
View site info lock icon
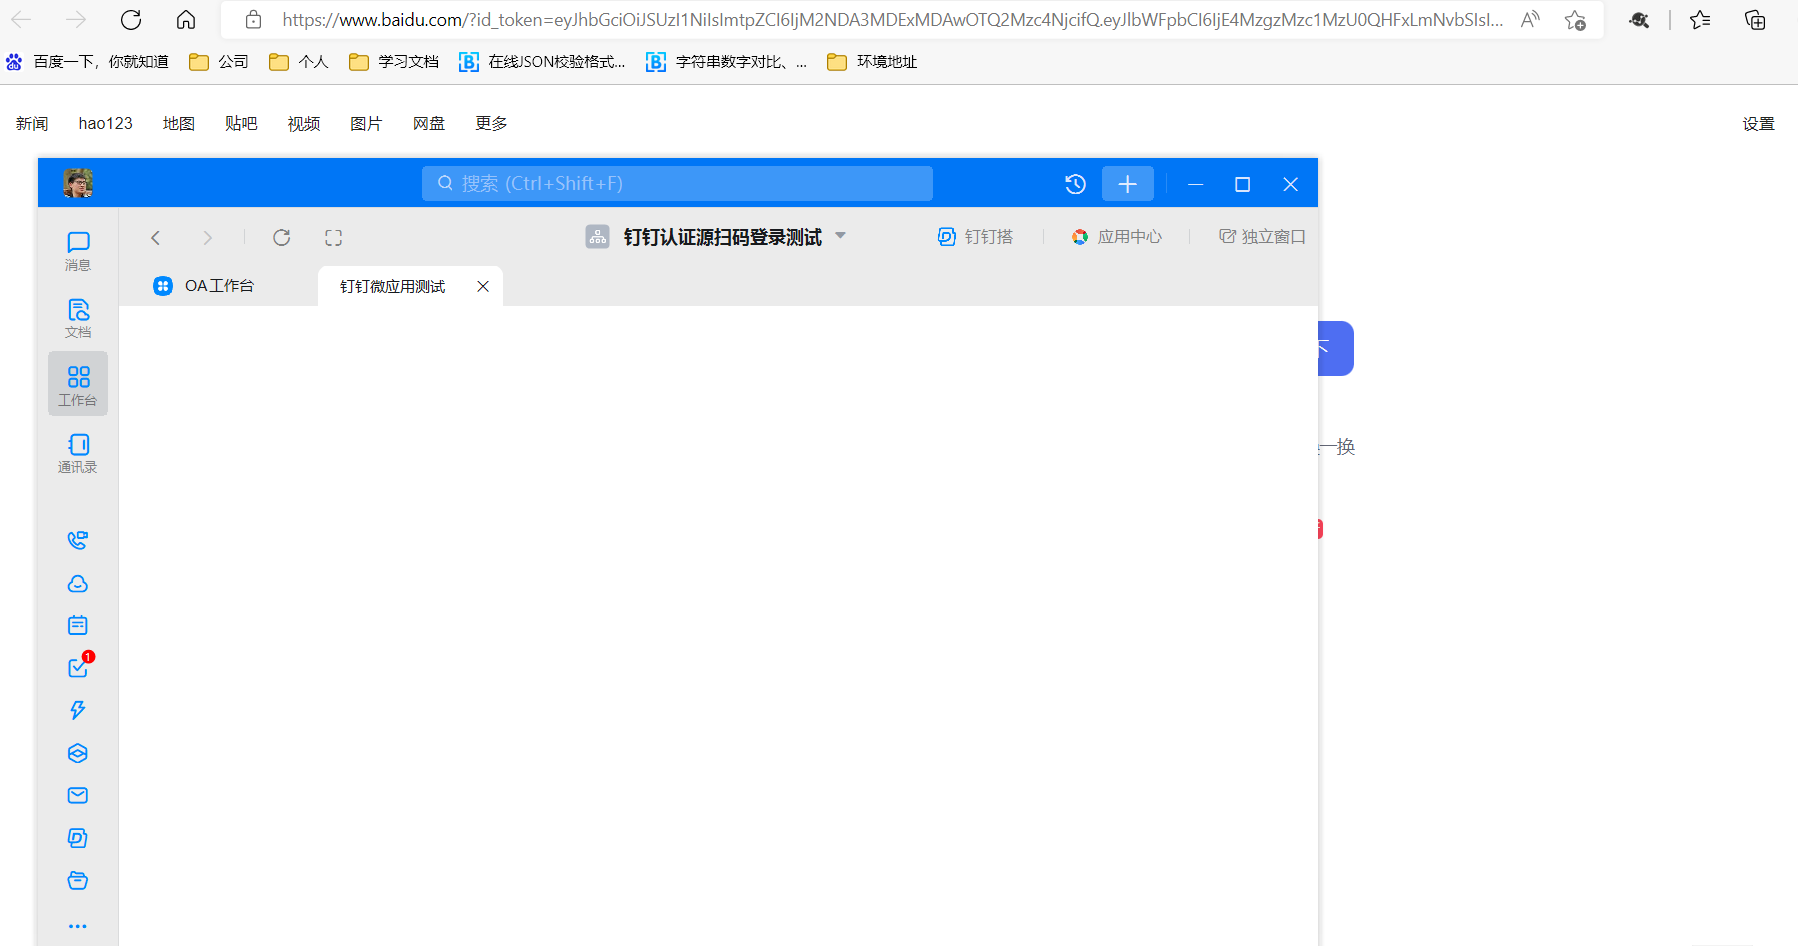click(254, 20)
